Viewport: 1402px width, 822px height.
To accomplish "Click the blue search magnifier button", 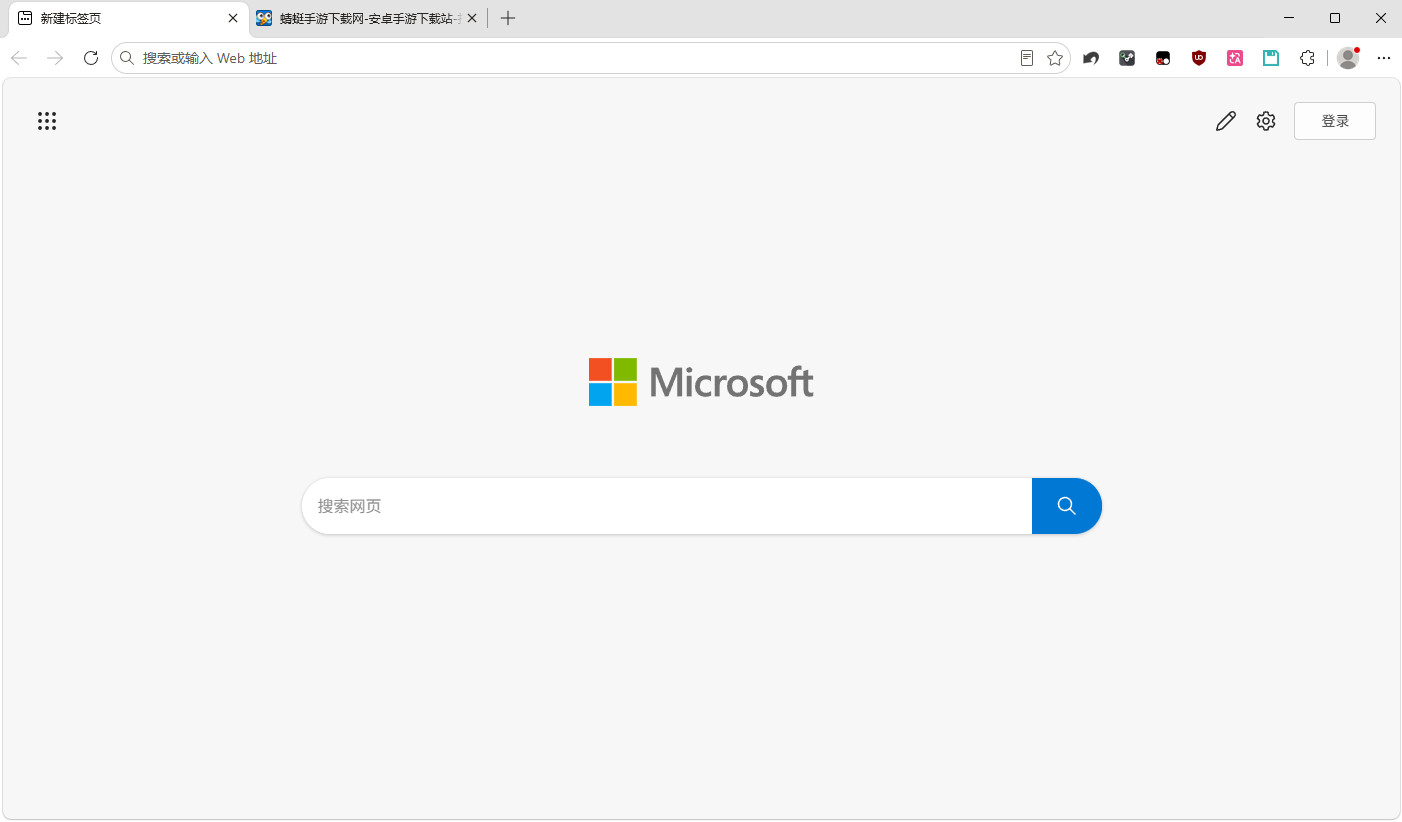I will (1067, 506).
